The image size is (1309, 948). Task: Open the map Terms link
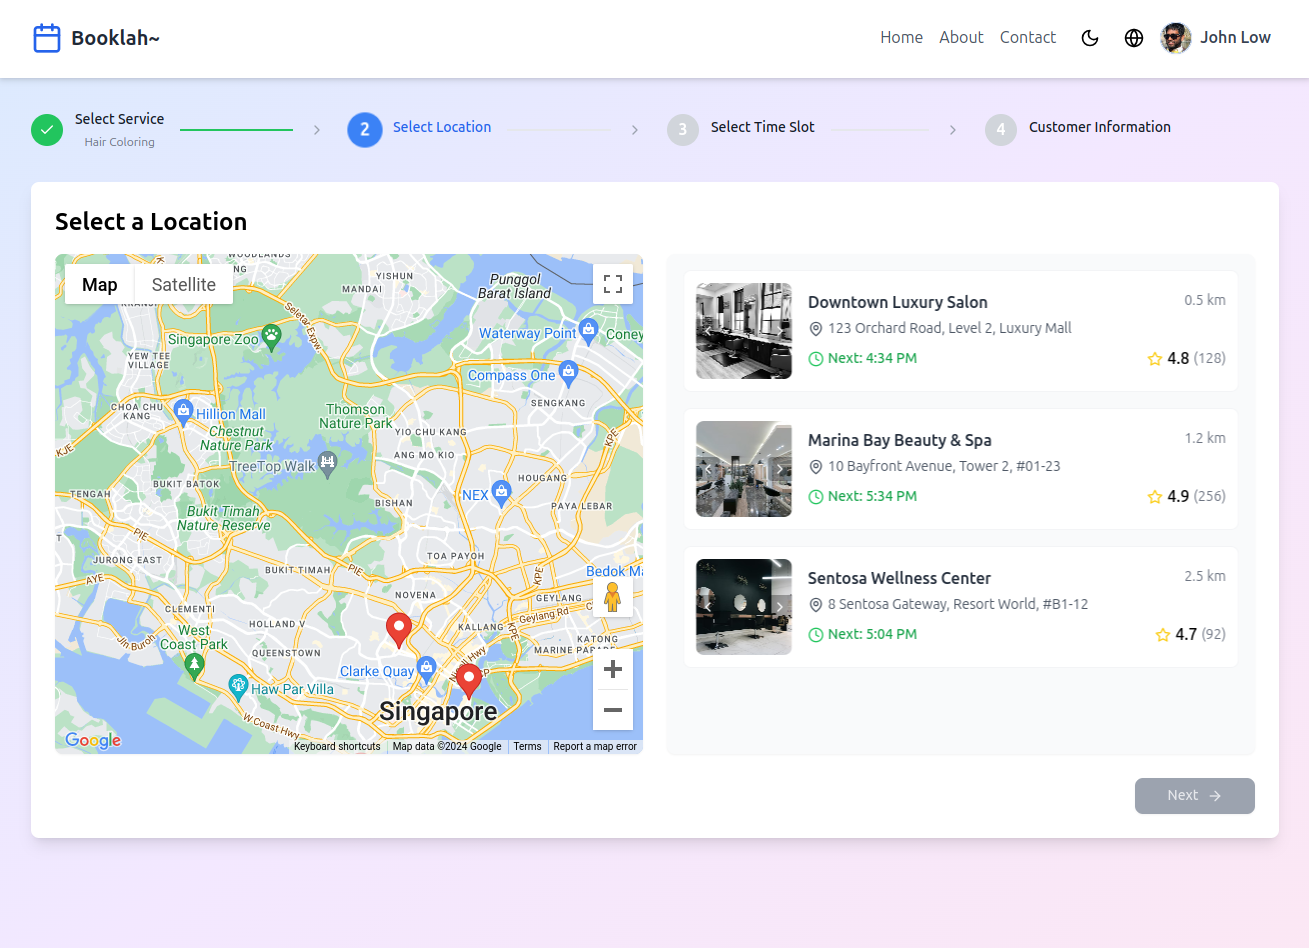(527, 746)
